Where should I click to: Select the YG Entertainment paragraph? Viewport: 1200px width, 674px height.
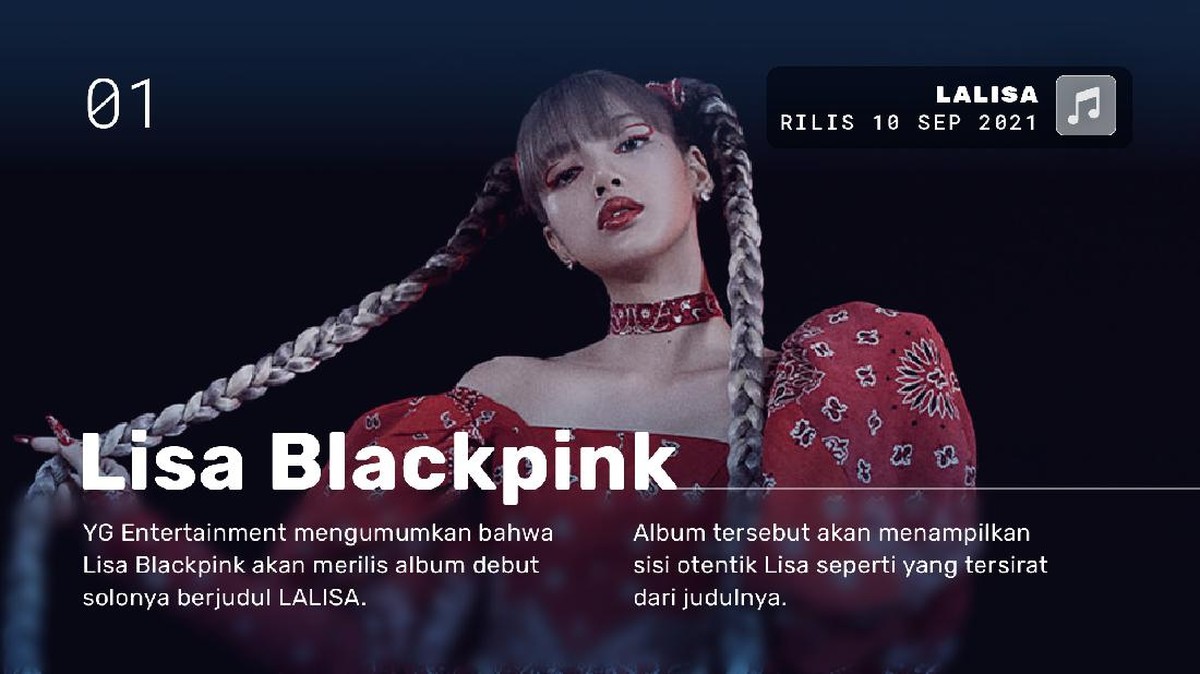318,565
